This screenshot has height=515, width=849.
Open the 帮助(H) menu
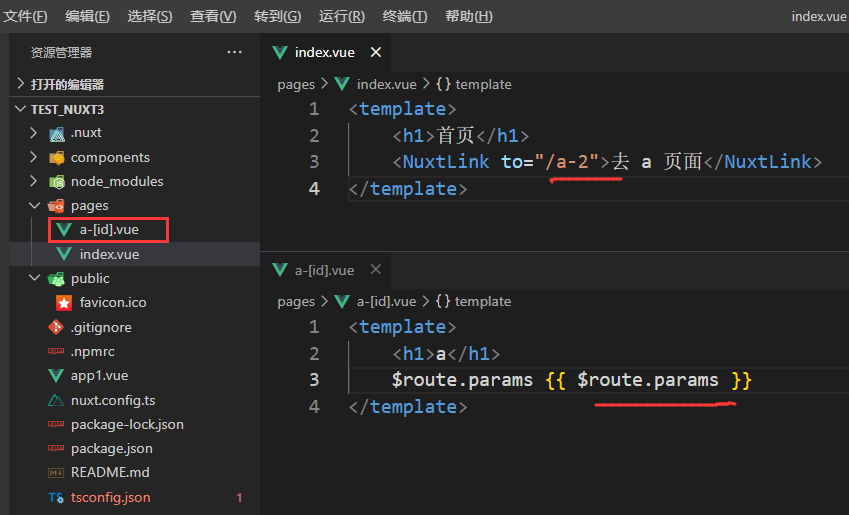pos(468,16)
